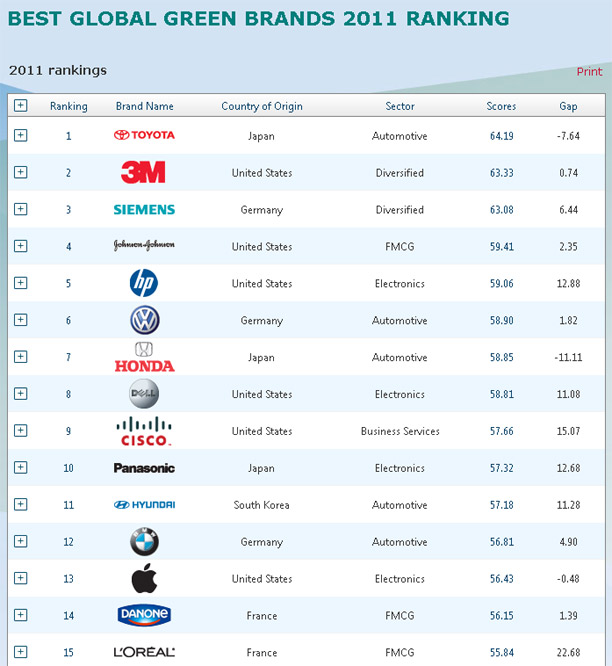This screenshot has height=666, width=612.
Task: Click the Toyota brand logo
Action: tap(144, 136)
